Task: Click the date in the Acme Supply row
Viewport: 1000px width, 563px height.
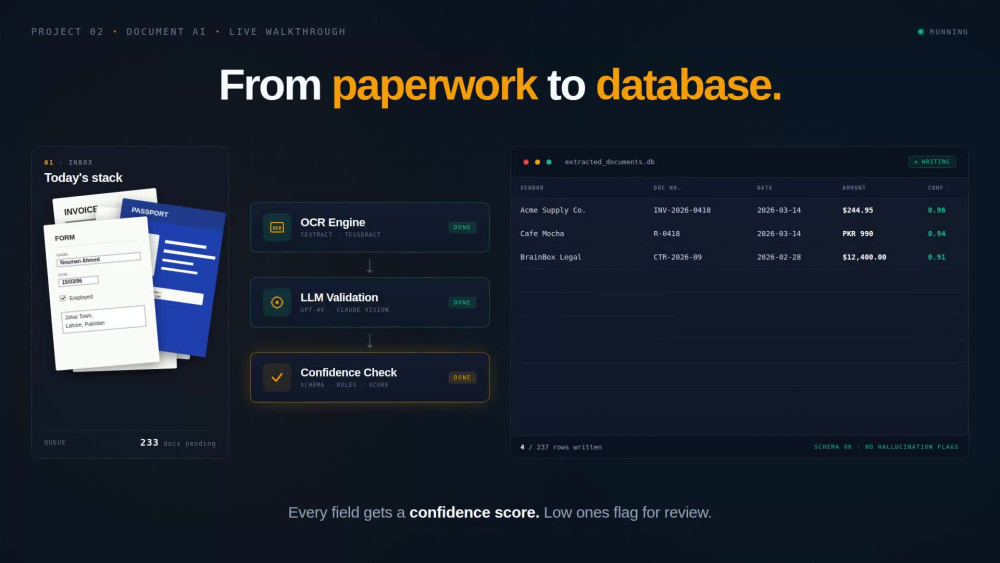Action: (x=779, y=210)
